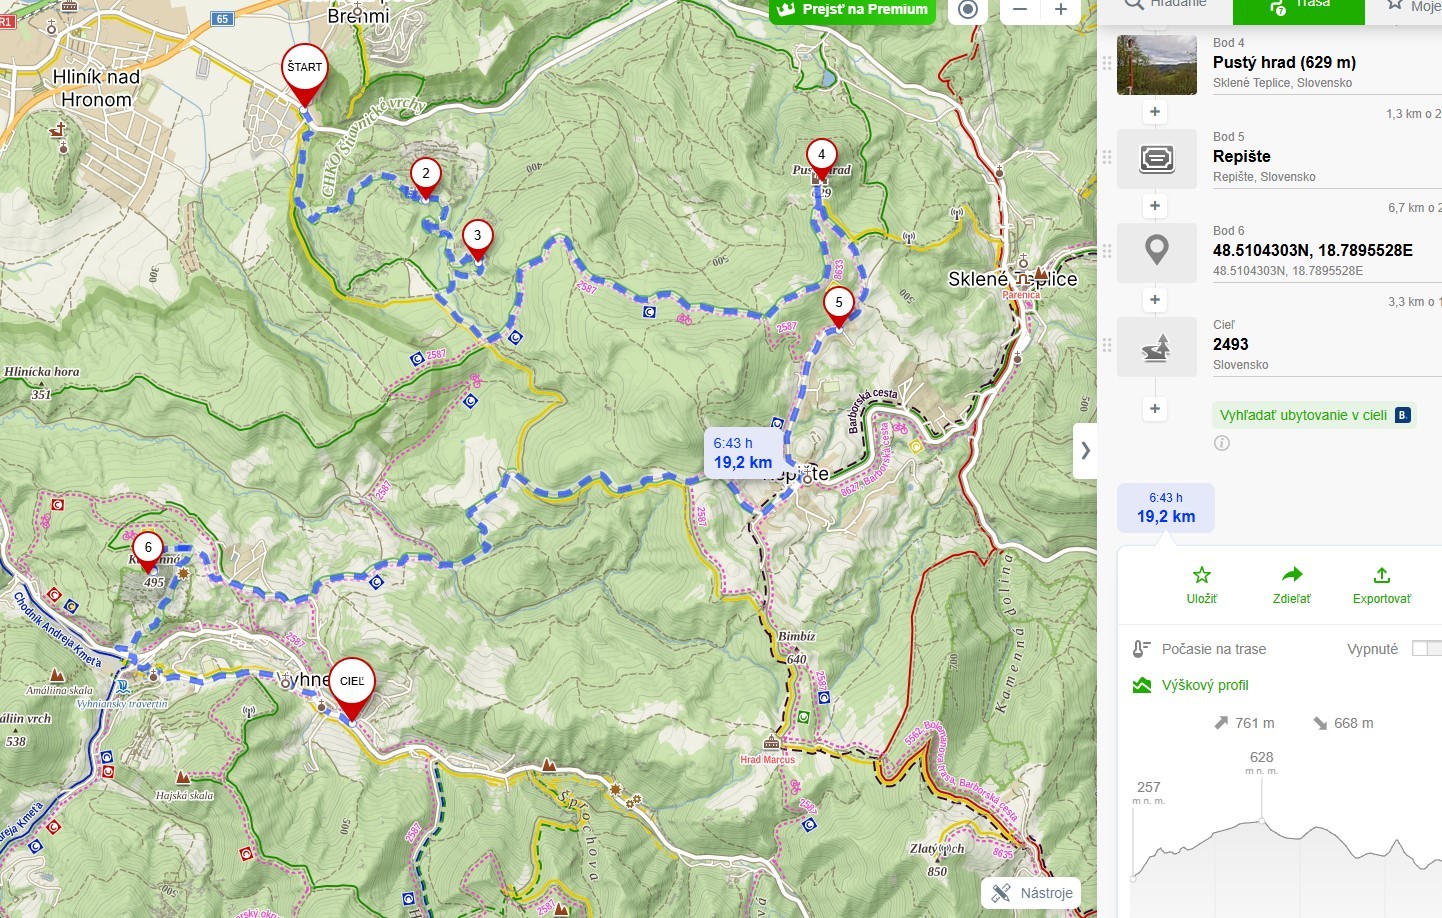Save the route with Uložiť
The width and height of the screenshot is (1442, 918).
1201,586
